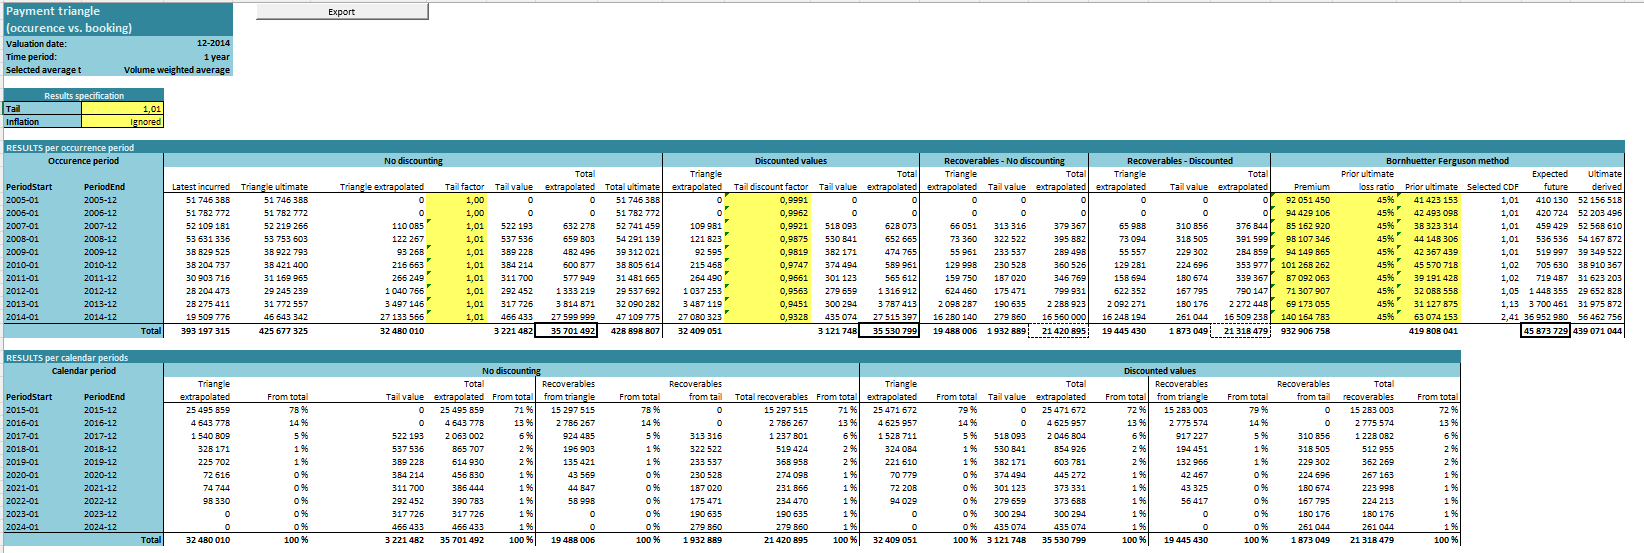Select the RESULTS per calendar periods title
The height and width of the screenshot is (553, 1644).
click(x=68, y=358)
